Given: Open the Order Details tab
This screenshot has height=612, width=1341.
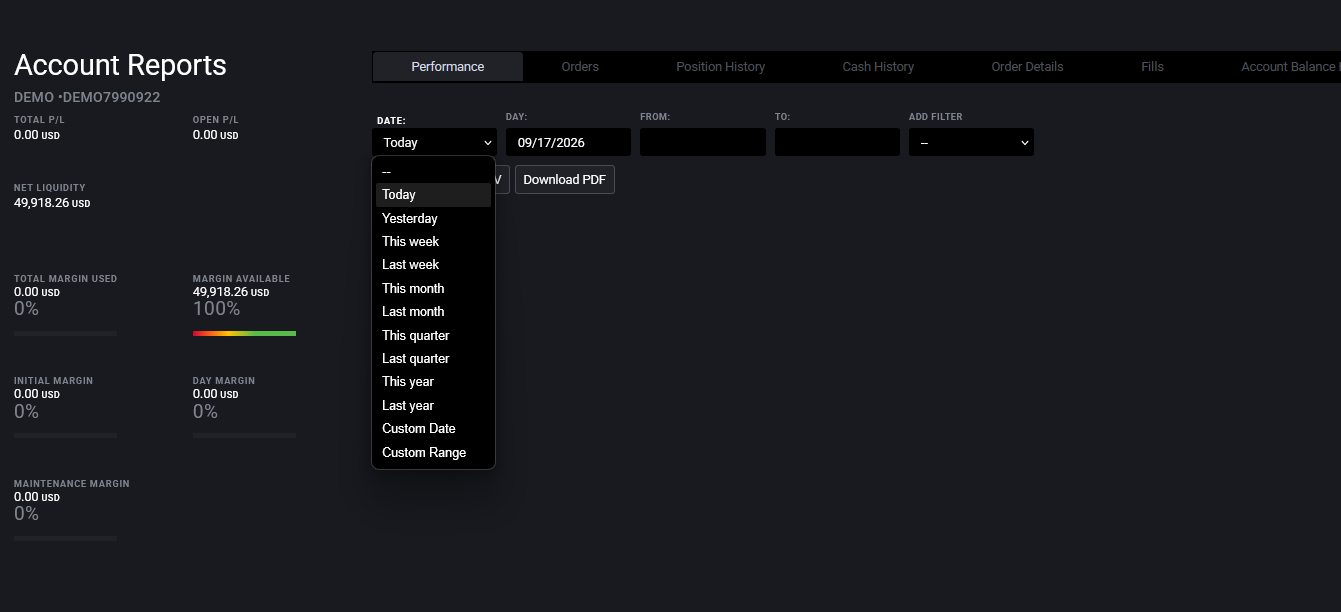Looking at the screenshot, I should click(x=1027, y=67).
